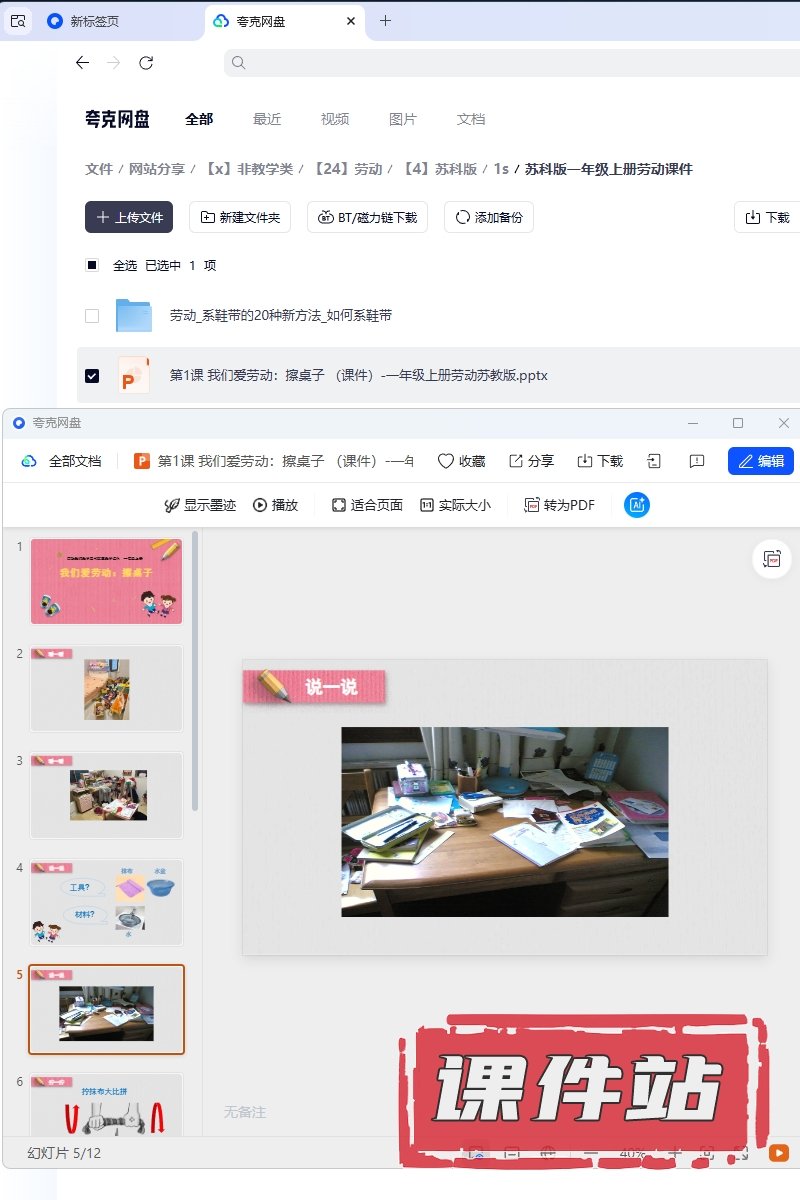Show ink annotations toggle
This screenshot has height=1200, width=800.
point(200,505)
